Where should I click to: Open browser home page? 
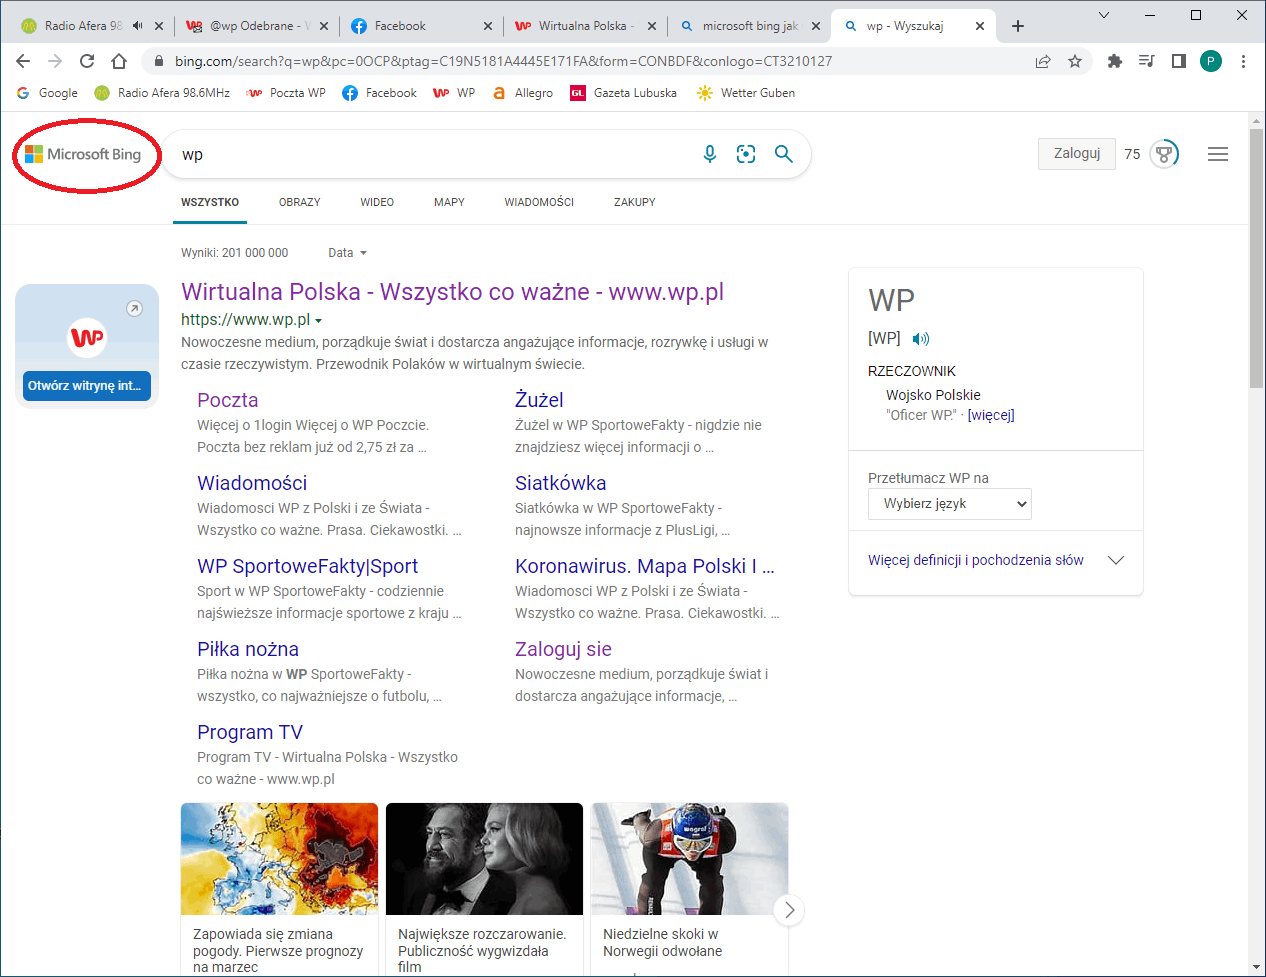(119, 61)
